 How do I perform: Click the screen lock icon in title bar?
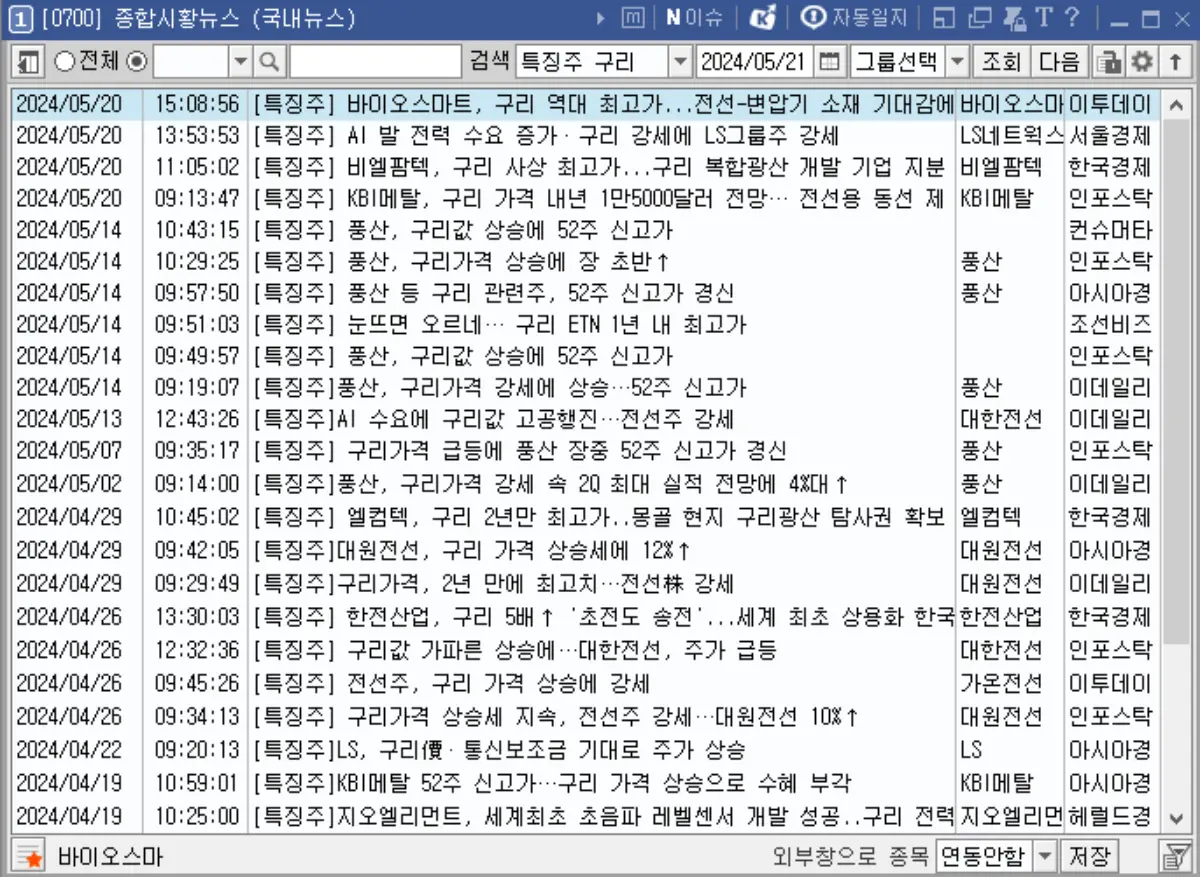1015,18
